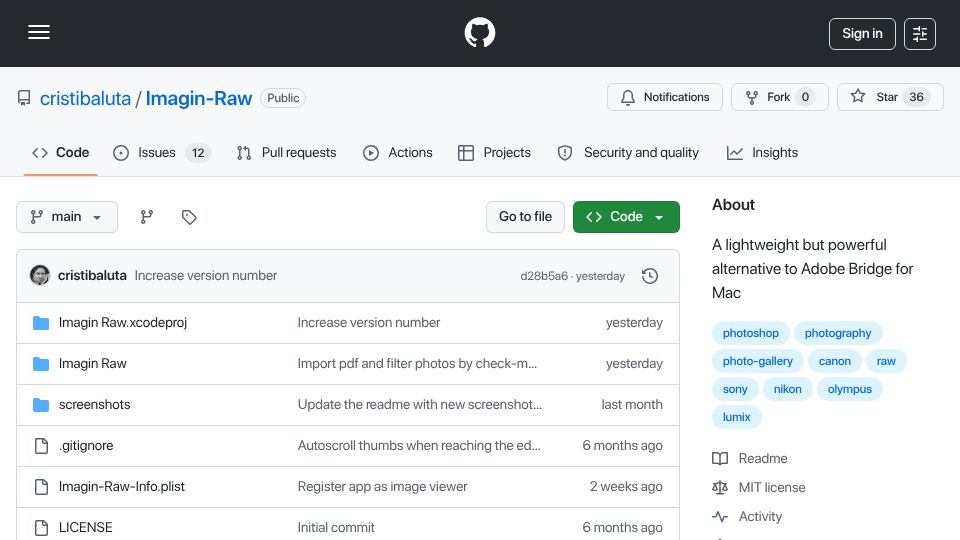Select the olympus topic tag
Screen dimensions: 960x540
[x=849, y=389]
